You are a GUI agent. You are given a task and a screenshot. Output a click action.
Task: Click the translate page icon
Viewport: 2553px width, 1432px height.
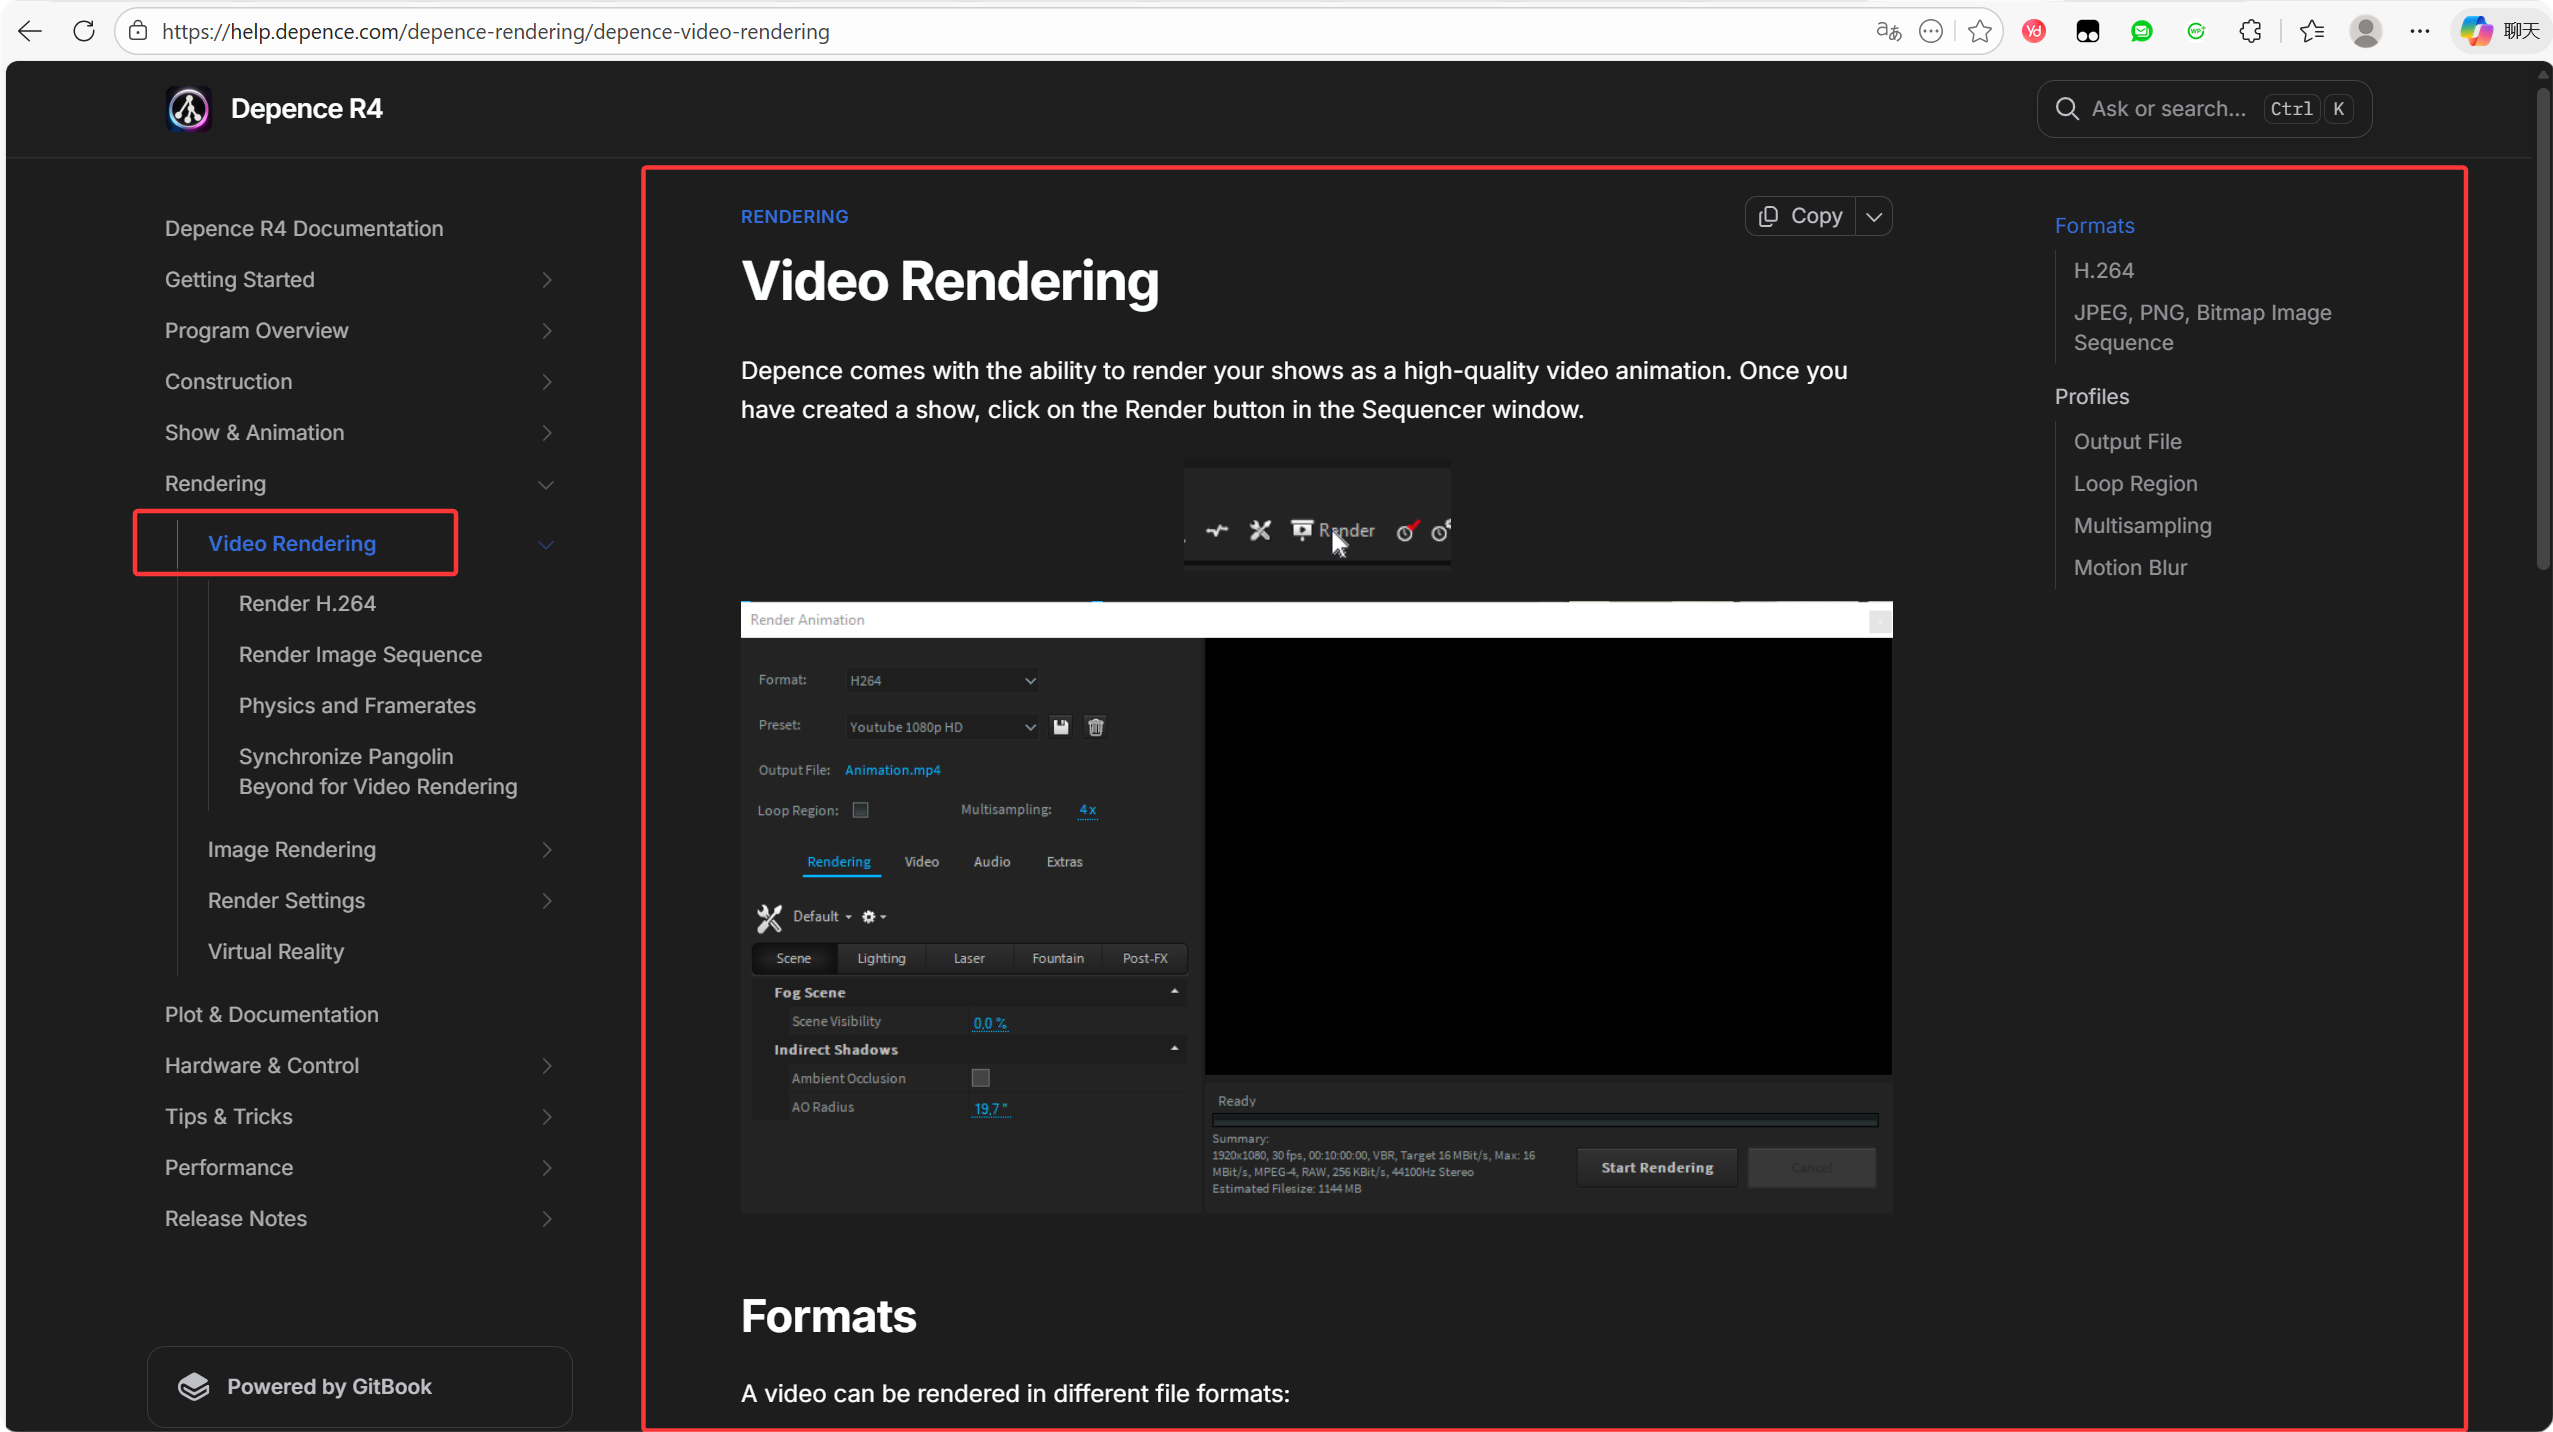pos(1887,31)
